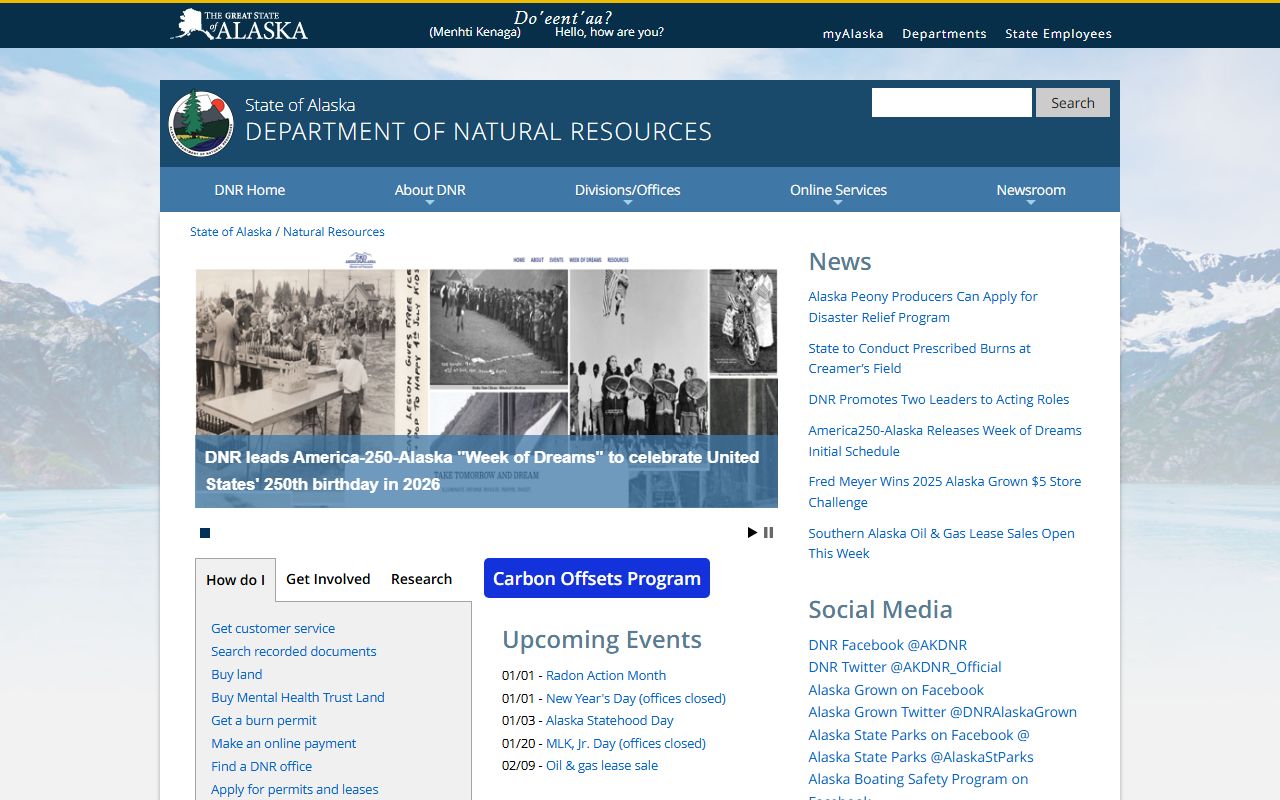Click the Search button
1280x800 pixels.
tap(1072, 103)
